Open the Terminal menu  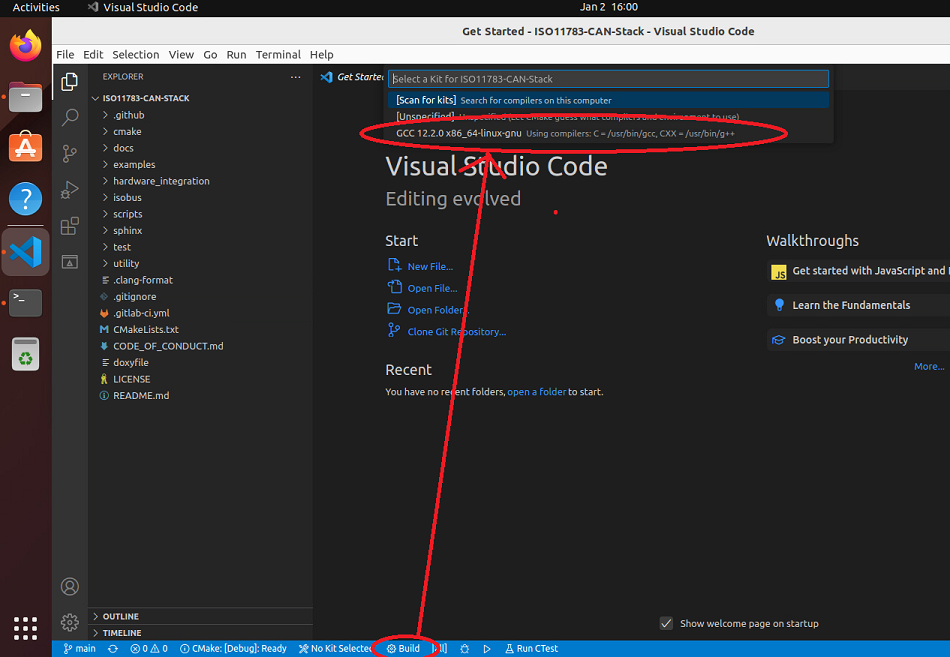(x=278, y=55)
